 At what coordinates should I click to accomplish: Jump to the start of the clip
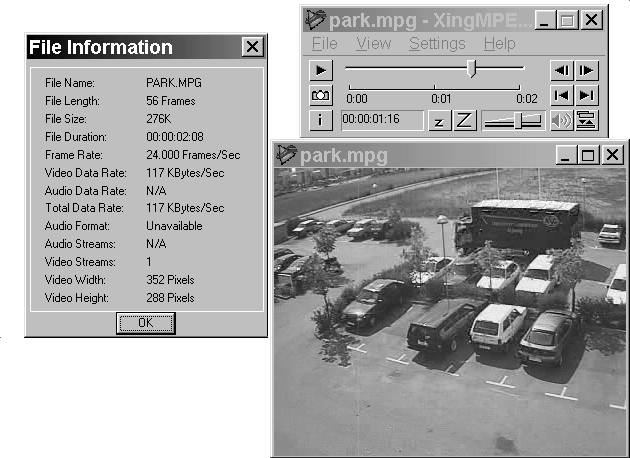(562, 95)
